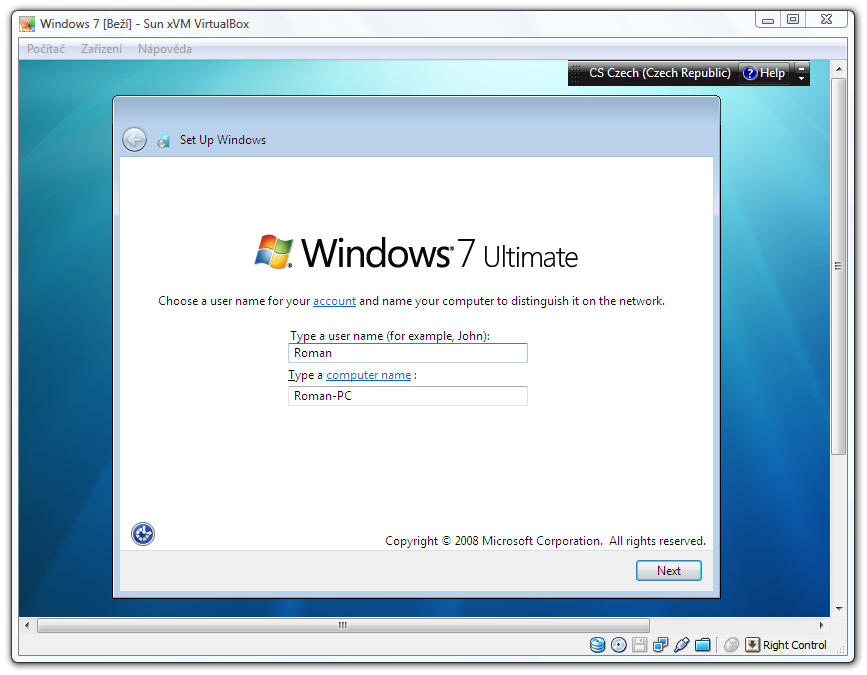Open the language bar options arrow
867x675 pixels.
click(x=801, y=79)
